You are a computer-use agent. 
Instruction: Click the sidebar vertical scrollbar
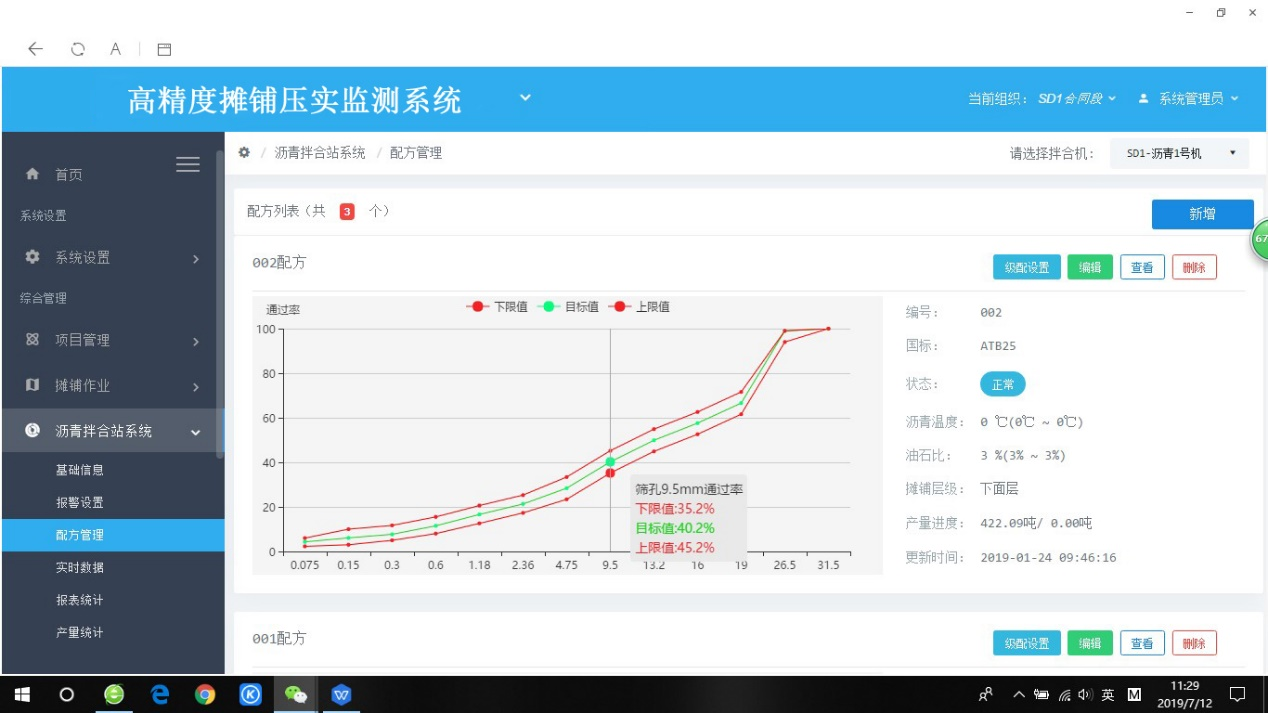coord(220,304)
